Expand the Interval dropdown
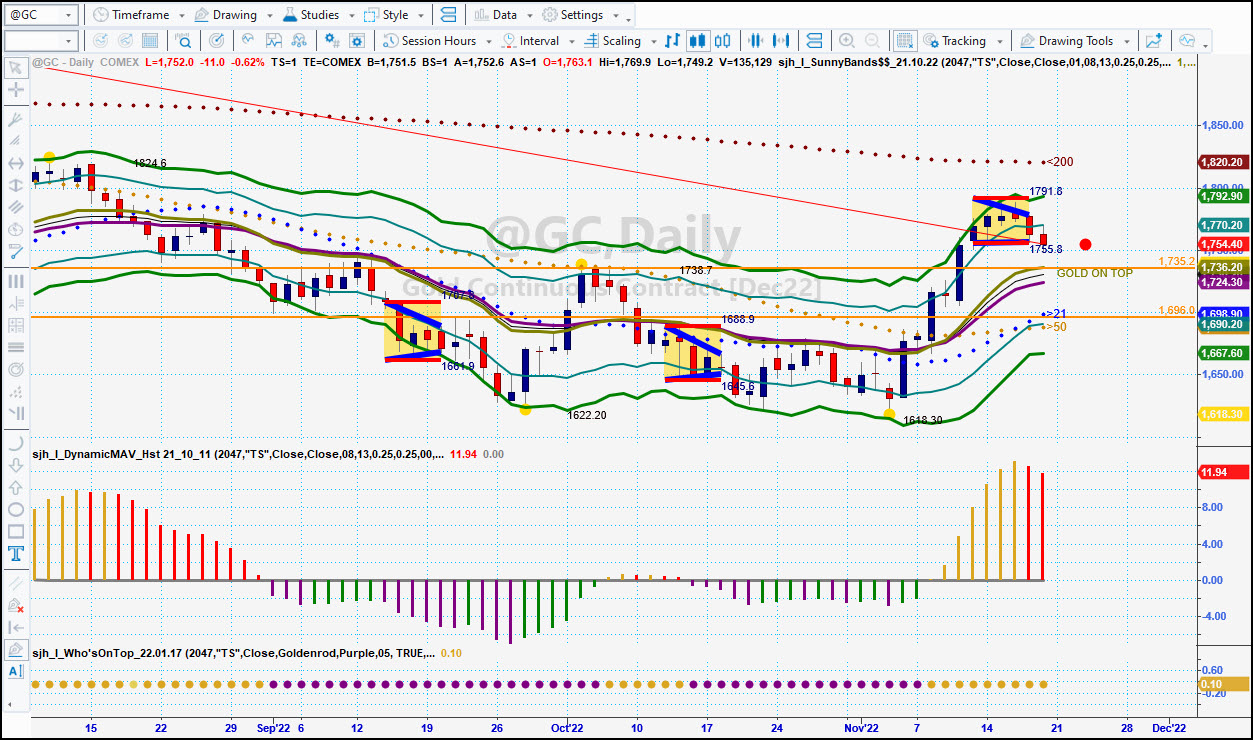Image resolution: width=1253 pixels, height=740 pixels. (537, 41)
